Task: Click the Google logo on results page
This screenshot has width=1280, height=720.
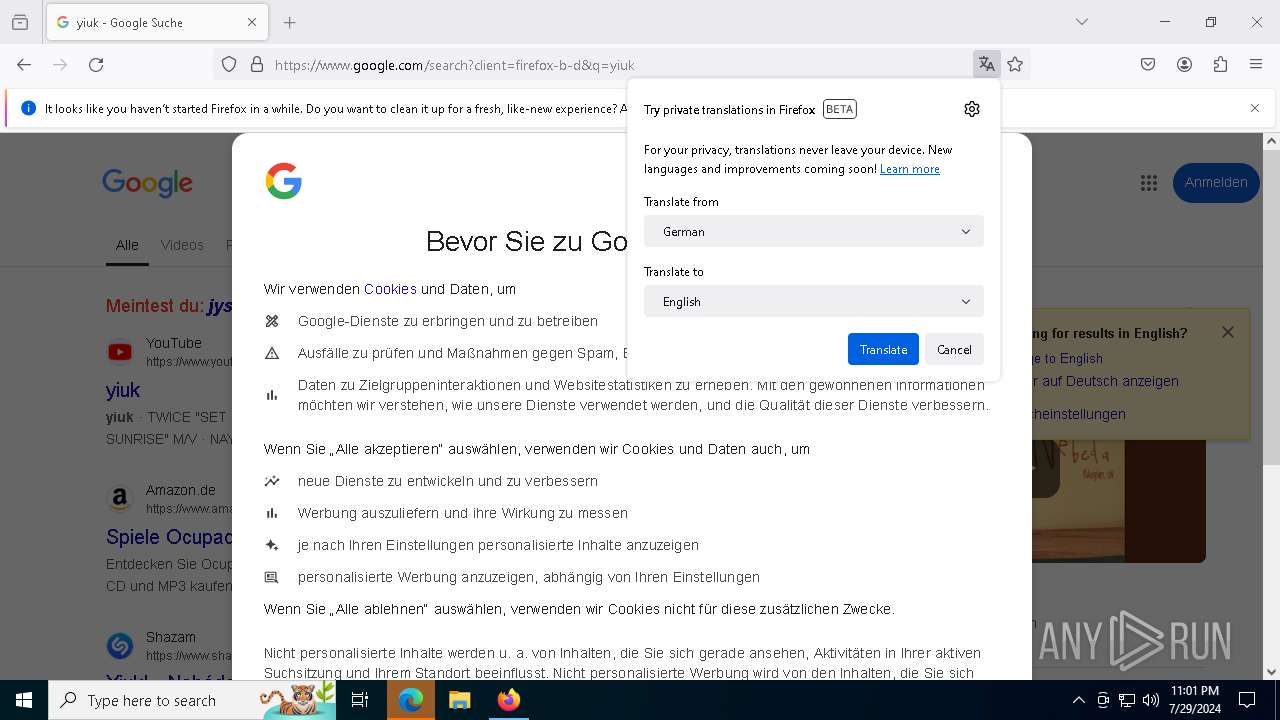Action: (x=147, y=183)
